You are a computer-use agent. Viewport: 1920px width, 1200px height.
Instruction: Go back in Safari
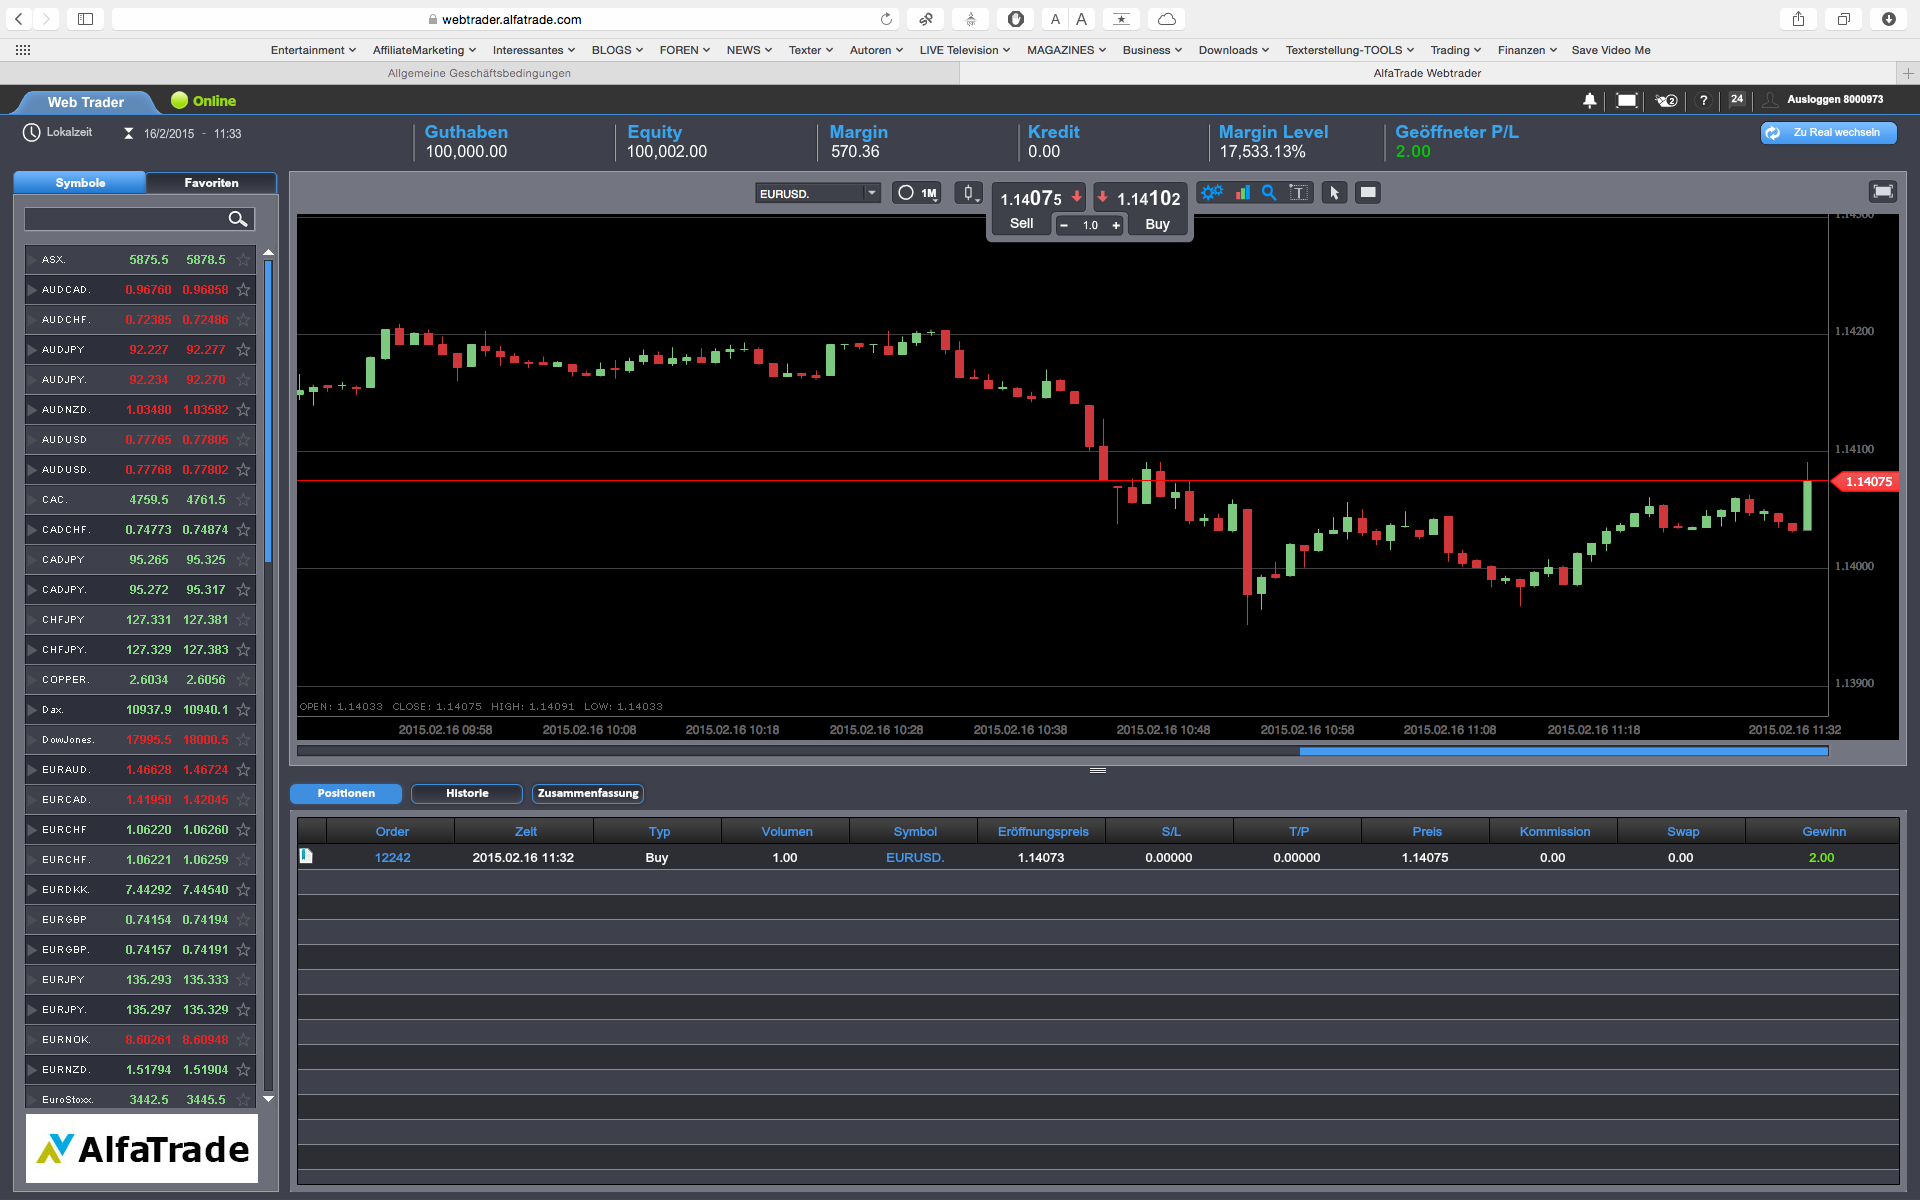(19, 19)
